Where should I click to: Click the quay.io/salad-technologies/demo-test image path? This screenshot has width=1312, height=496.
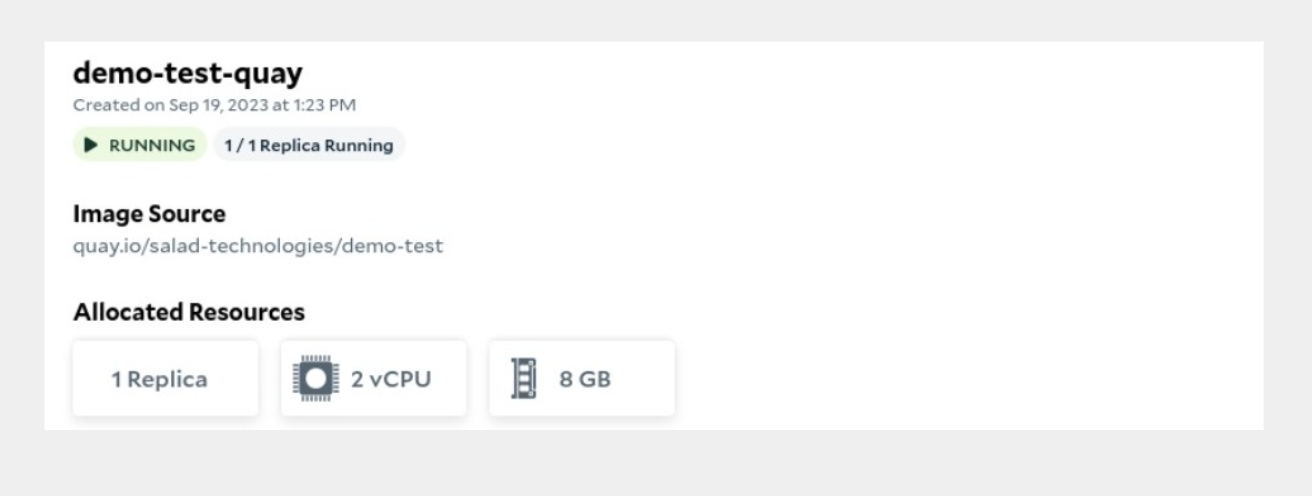pyautogui.click(x=258, y=246)
